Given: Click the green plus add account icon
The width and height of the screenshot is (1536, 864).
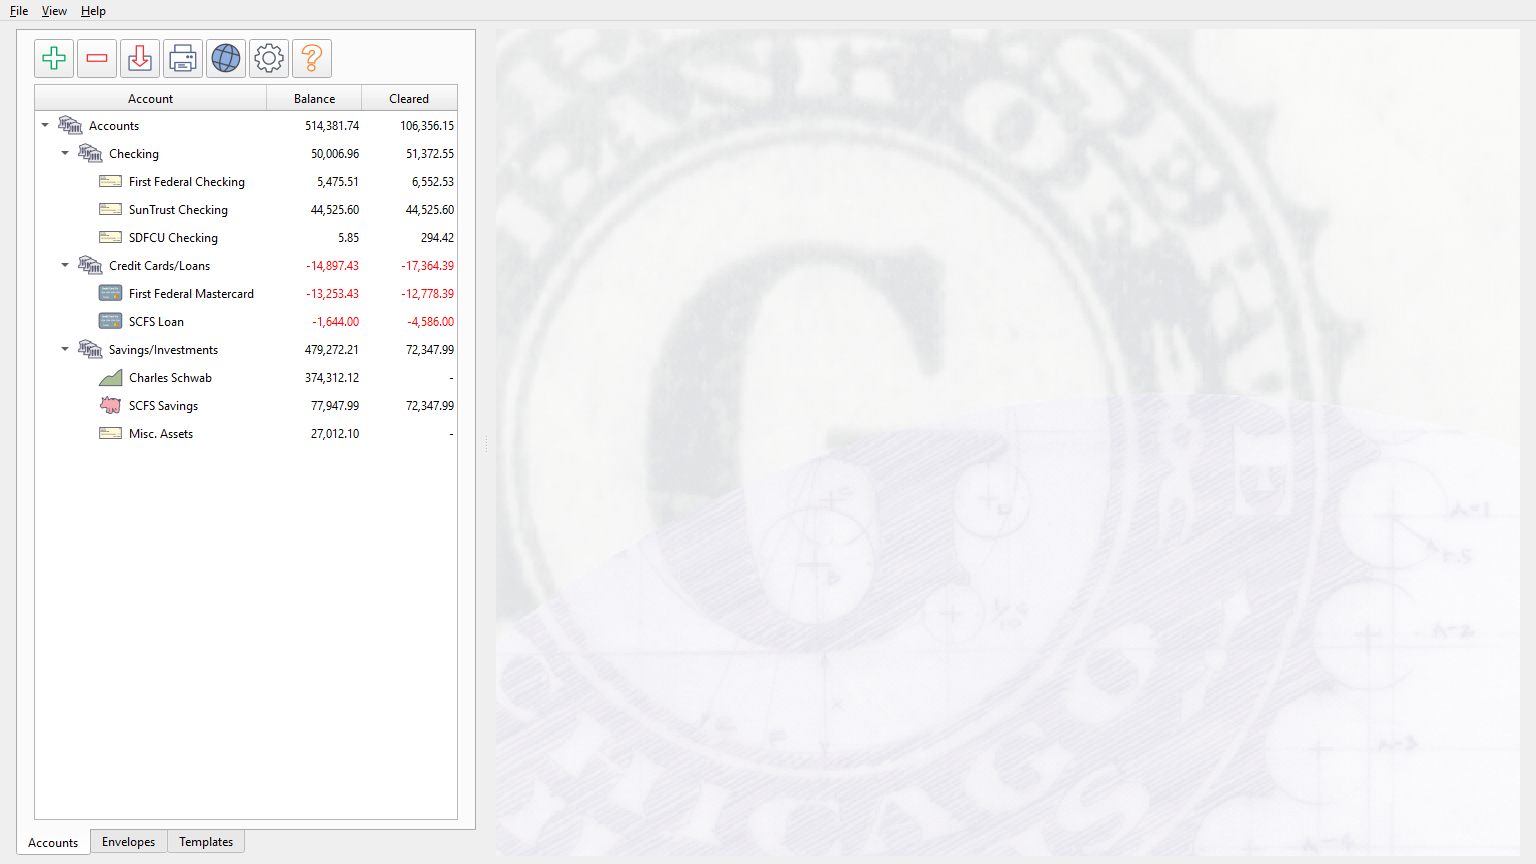Looking at the screenshot, I should tap(54, 59).
